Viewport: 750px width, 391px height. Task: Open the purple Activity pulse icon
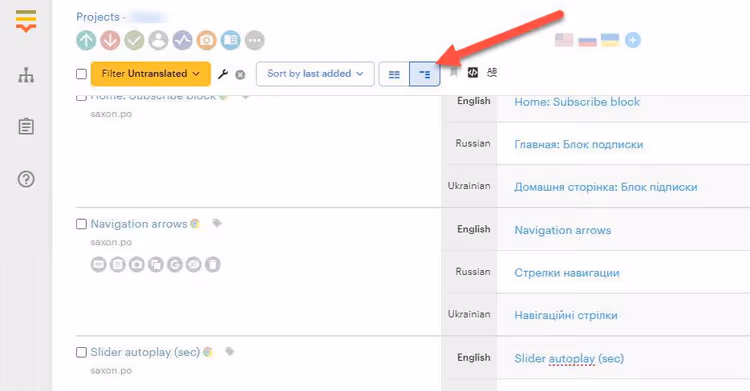click(182, 40)
